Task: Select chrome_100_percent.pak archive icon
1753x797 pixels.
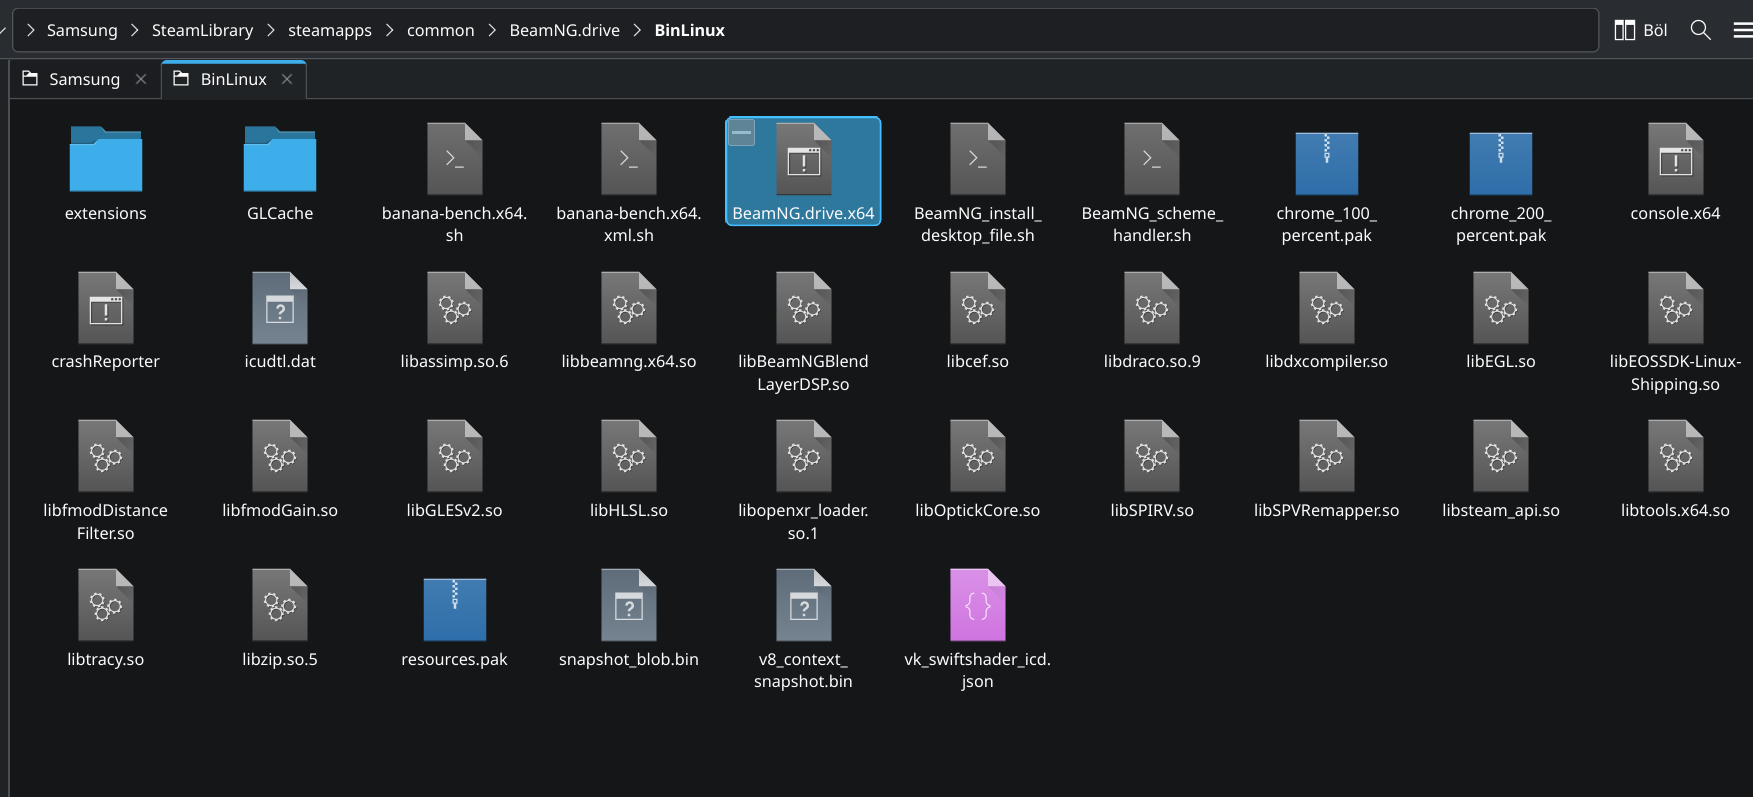Action: coord(1327,163)
